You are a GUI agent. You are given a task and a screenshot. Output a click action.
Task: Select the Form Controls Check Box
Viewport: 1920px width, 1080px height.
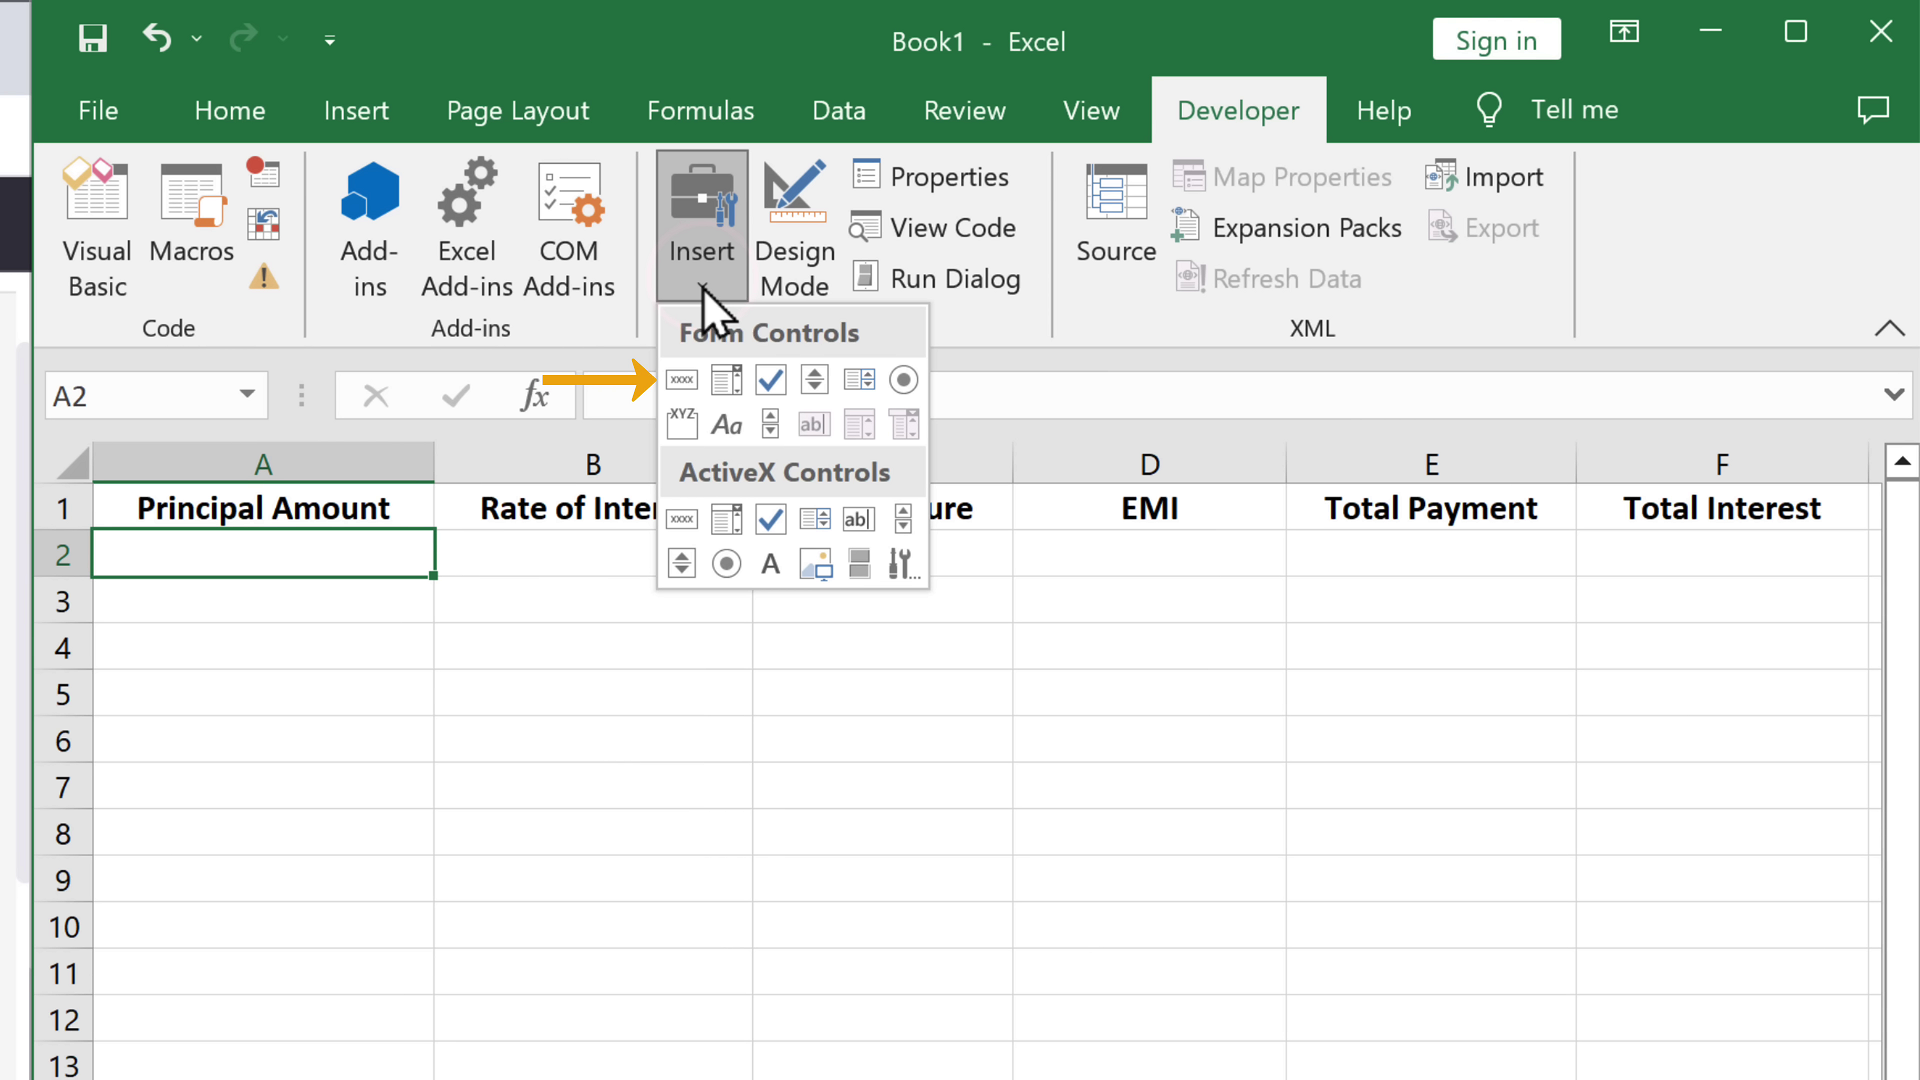pos(770,380)
